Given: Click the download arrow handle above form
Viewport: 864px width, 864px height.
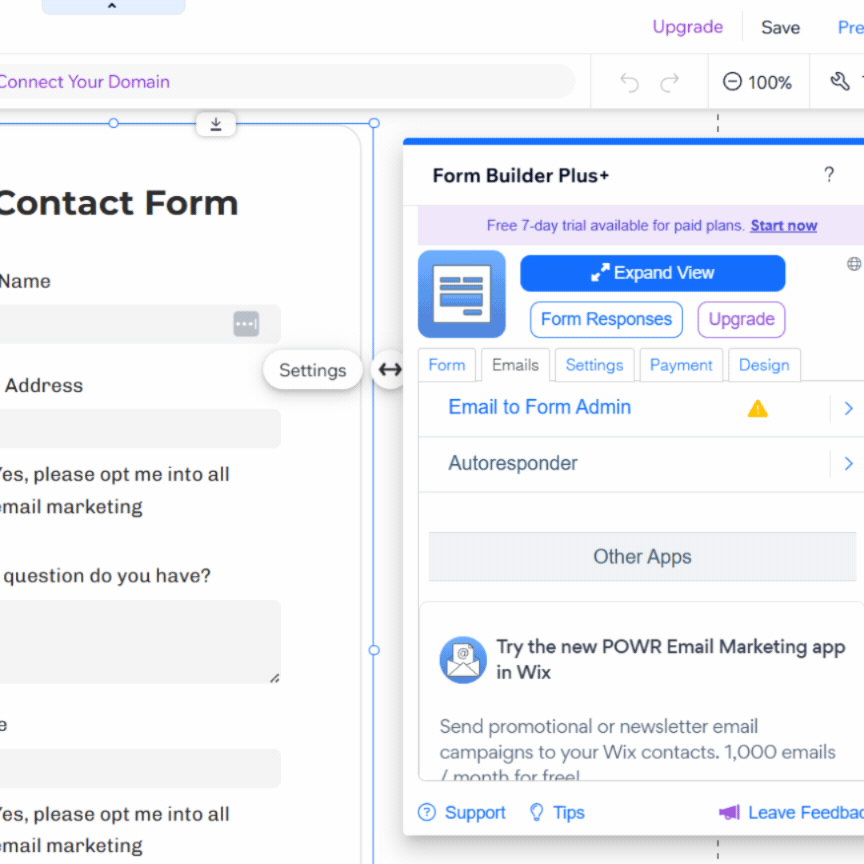Looking at the screenshot, I should pyautogui.click(x=216, y=124).
